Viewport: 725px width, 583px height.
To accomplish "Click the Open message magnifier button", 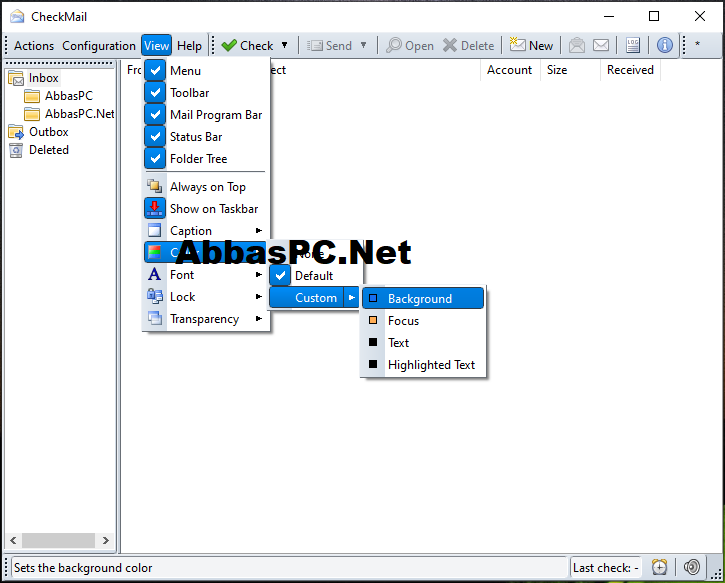I will click(410, 46).
